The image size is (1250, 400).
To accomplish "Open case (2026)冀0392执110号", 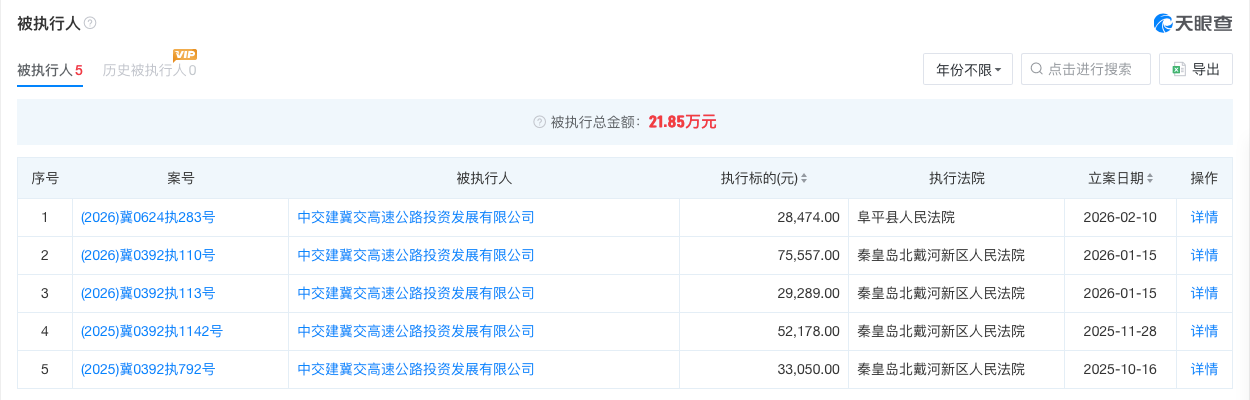I will click(148, 255).
